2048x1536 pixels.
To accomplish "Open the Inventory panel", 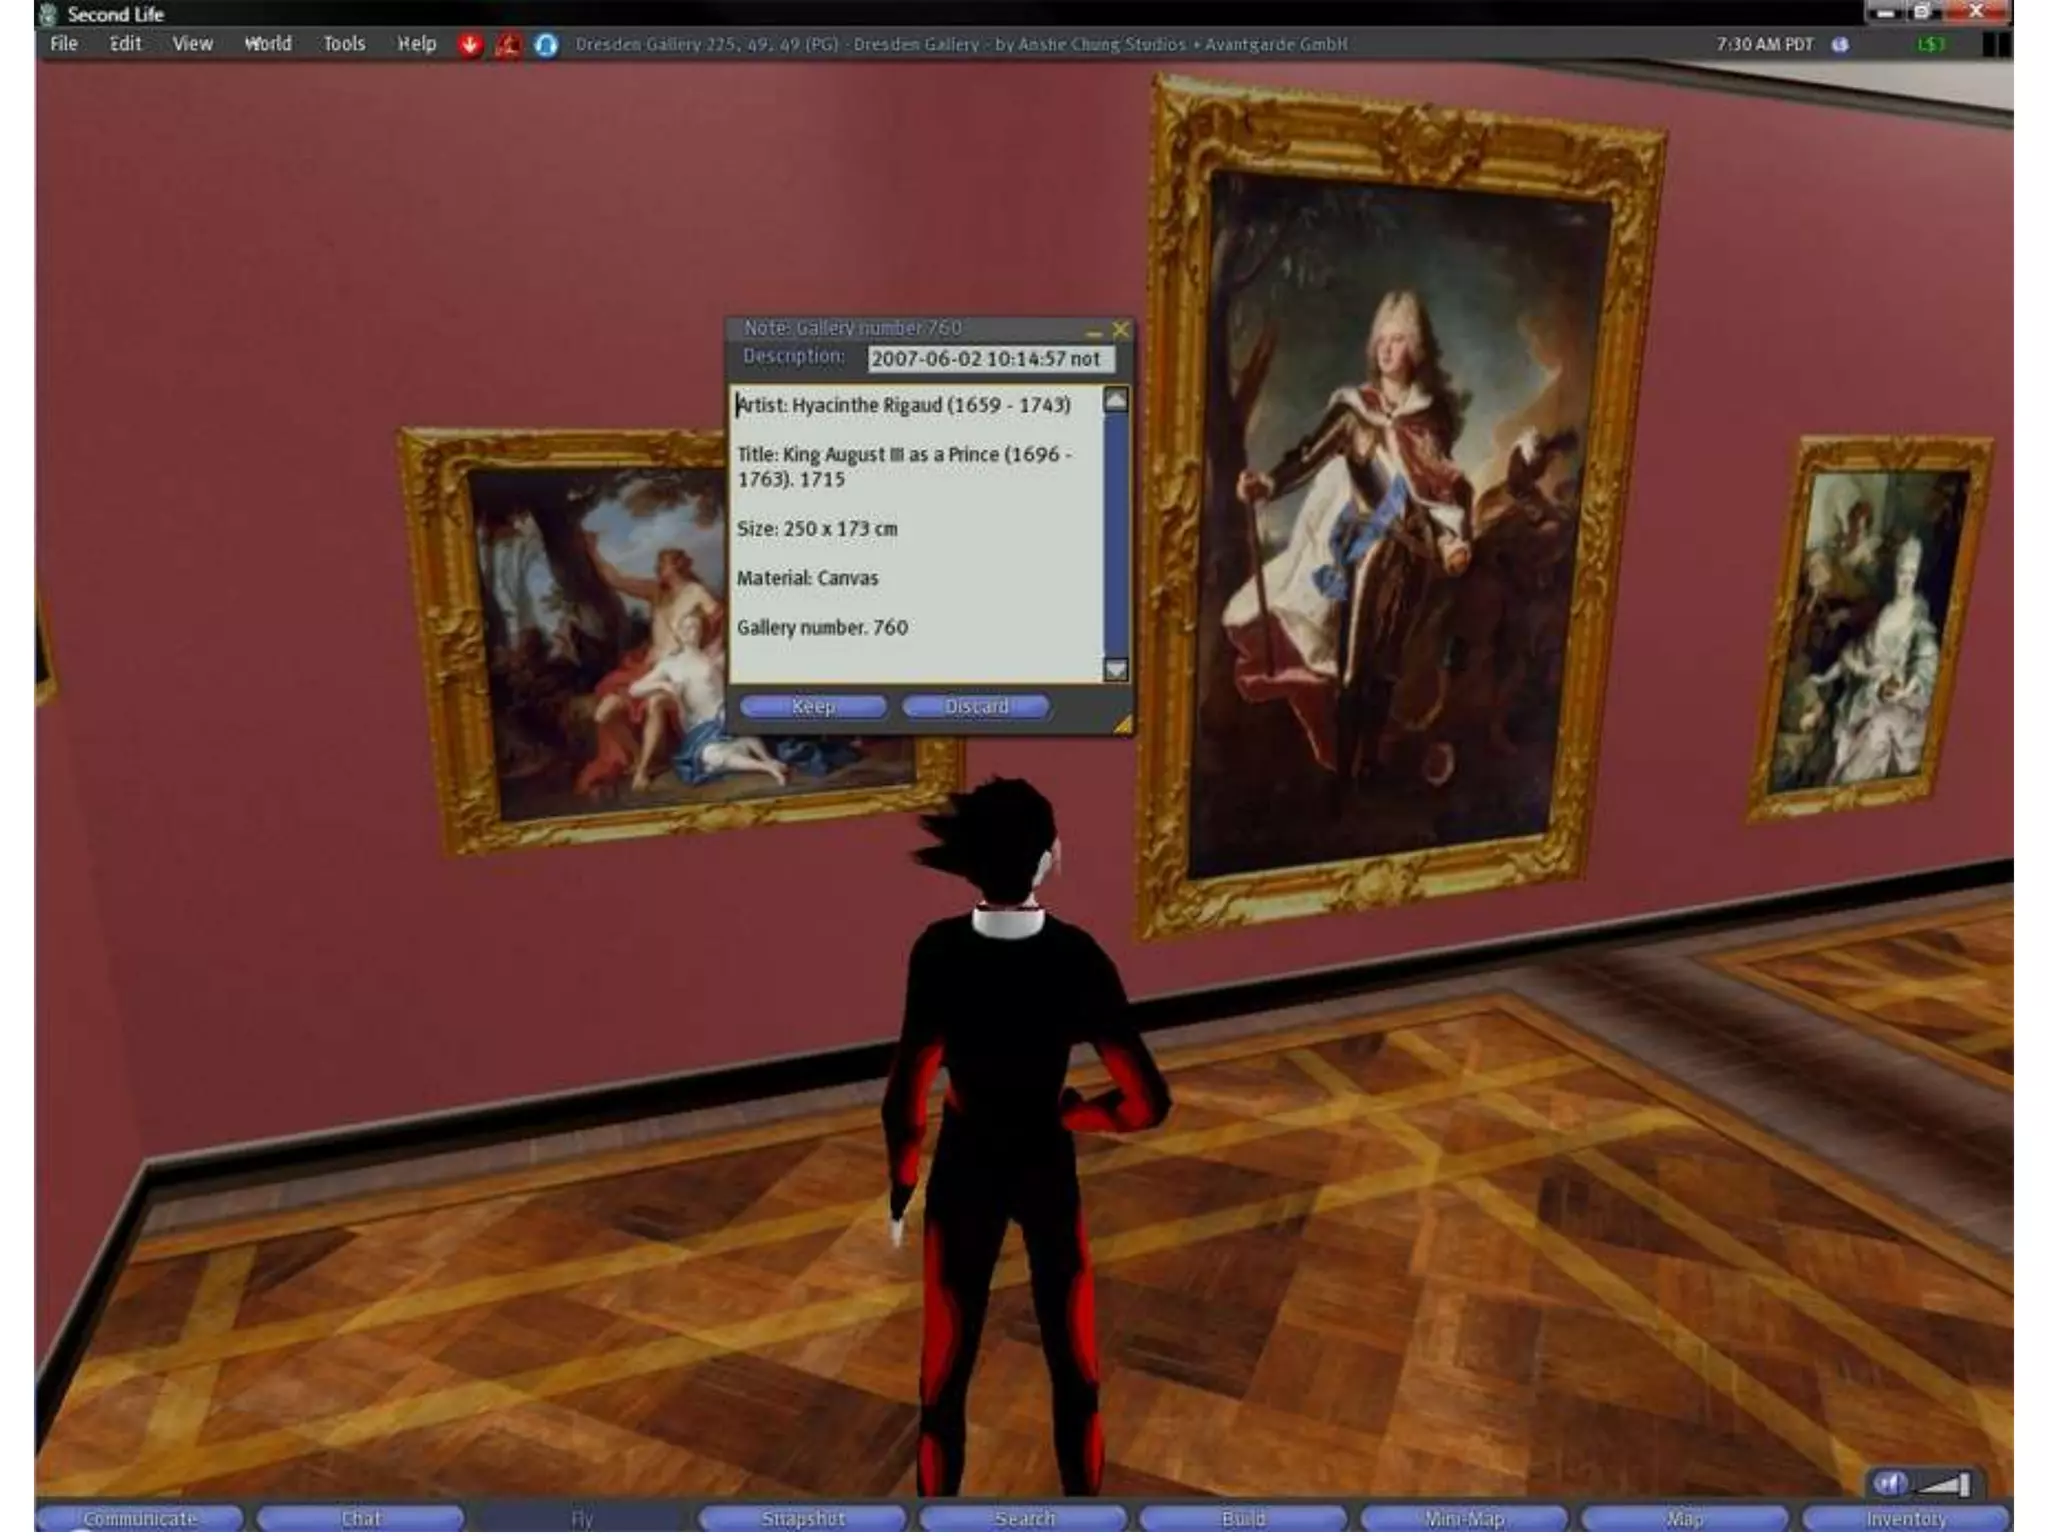I will click(1905, 1519).
